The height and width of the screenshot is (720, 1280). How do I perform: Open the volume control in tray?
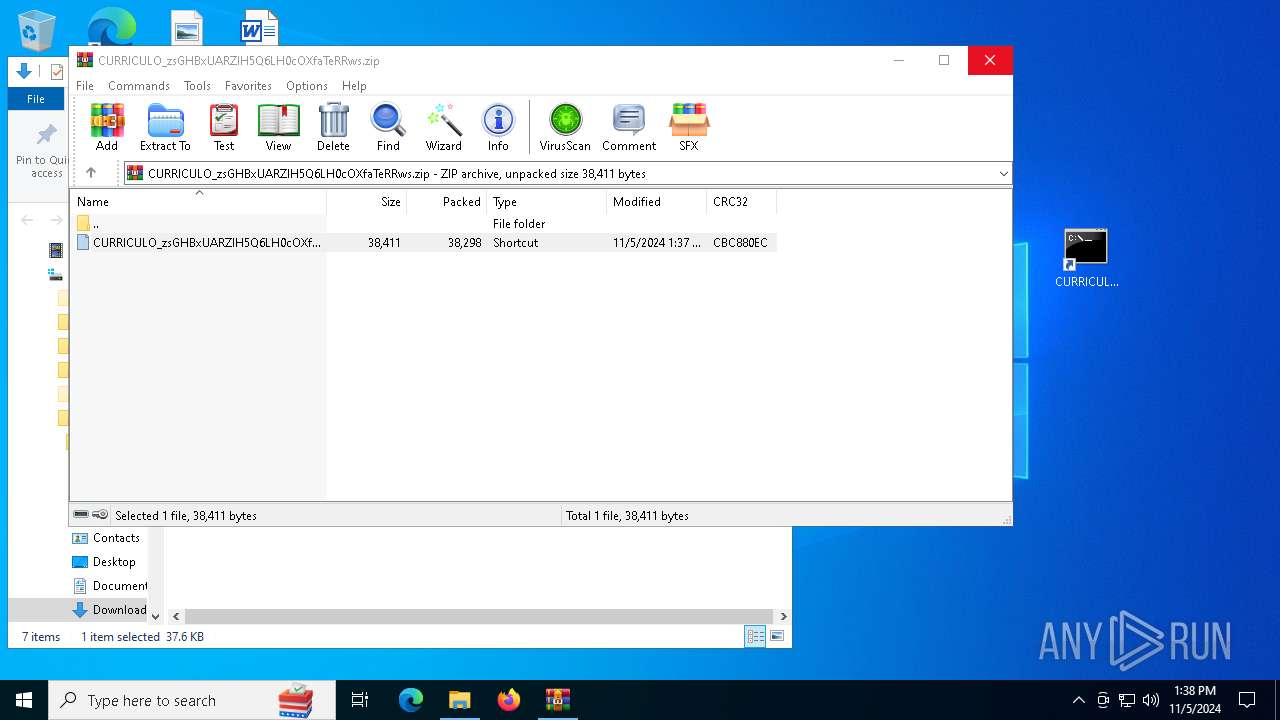click(1151, 700)
